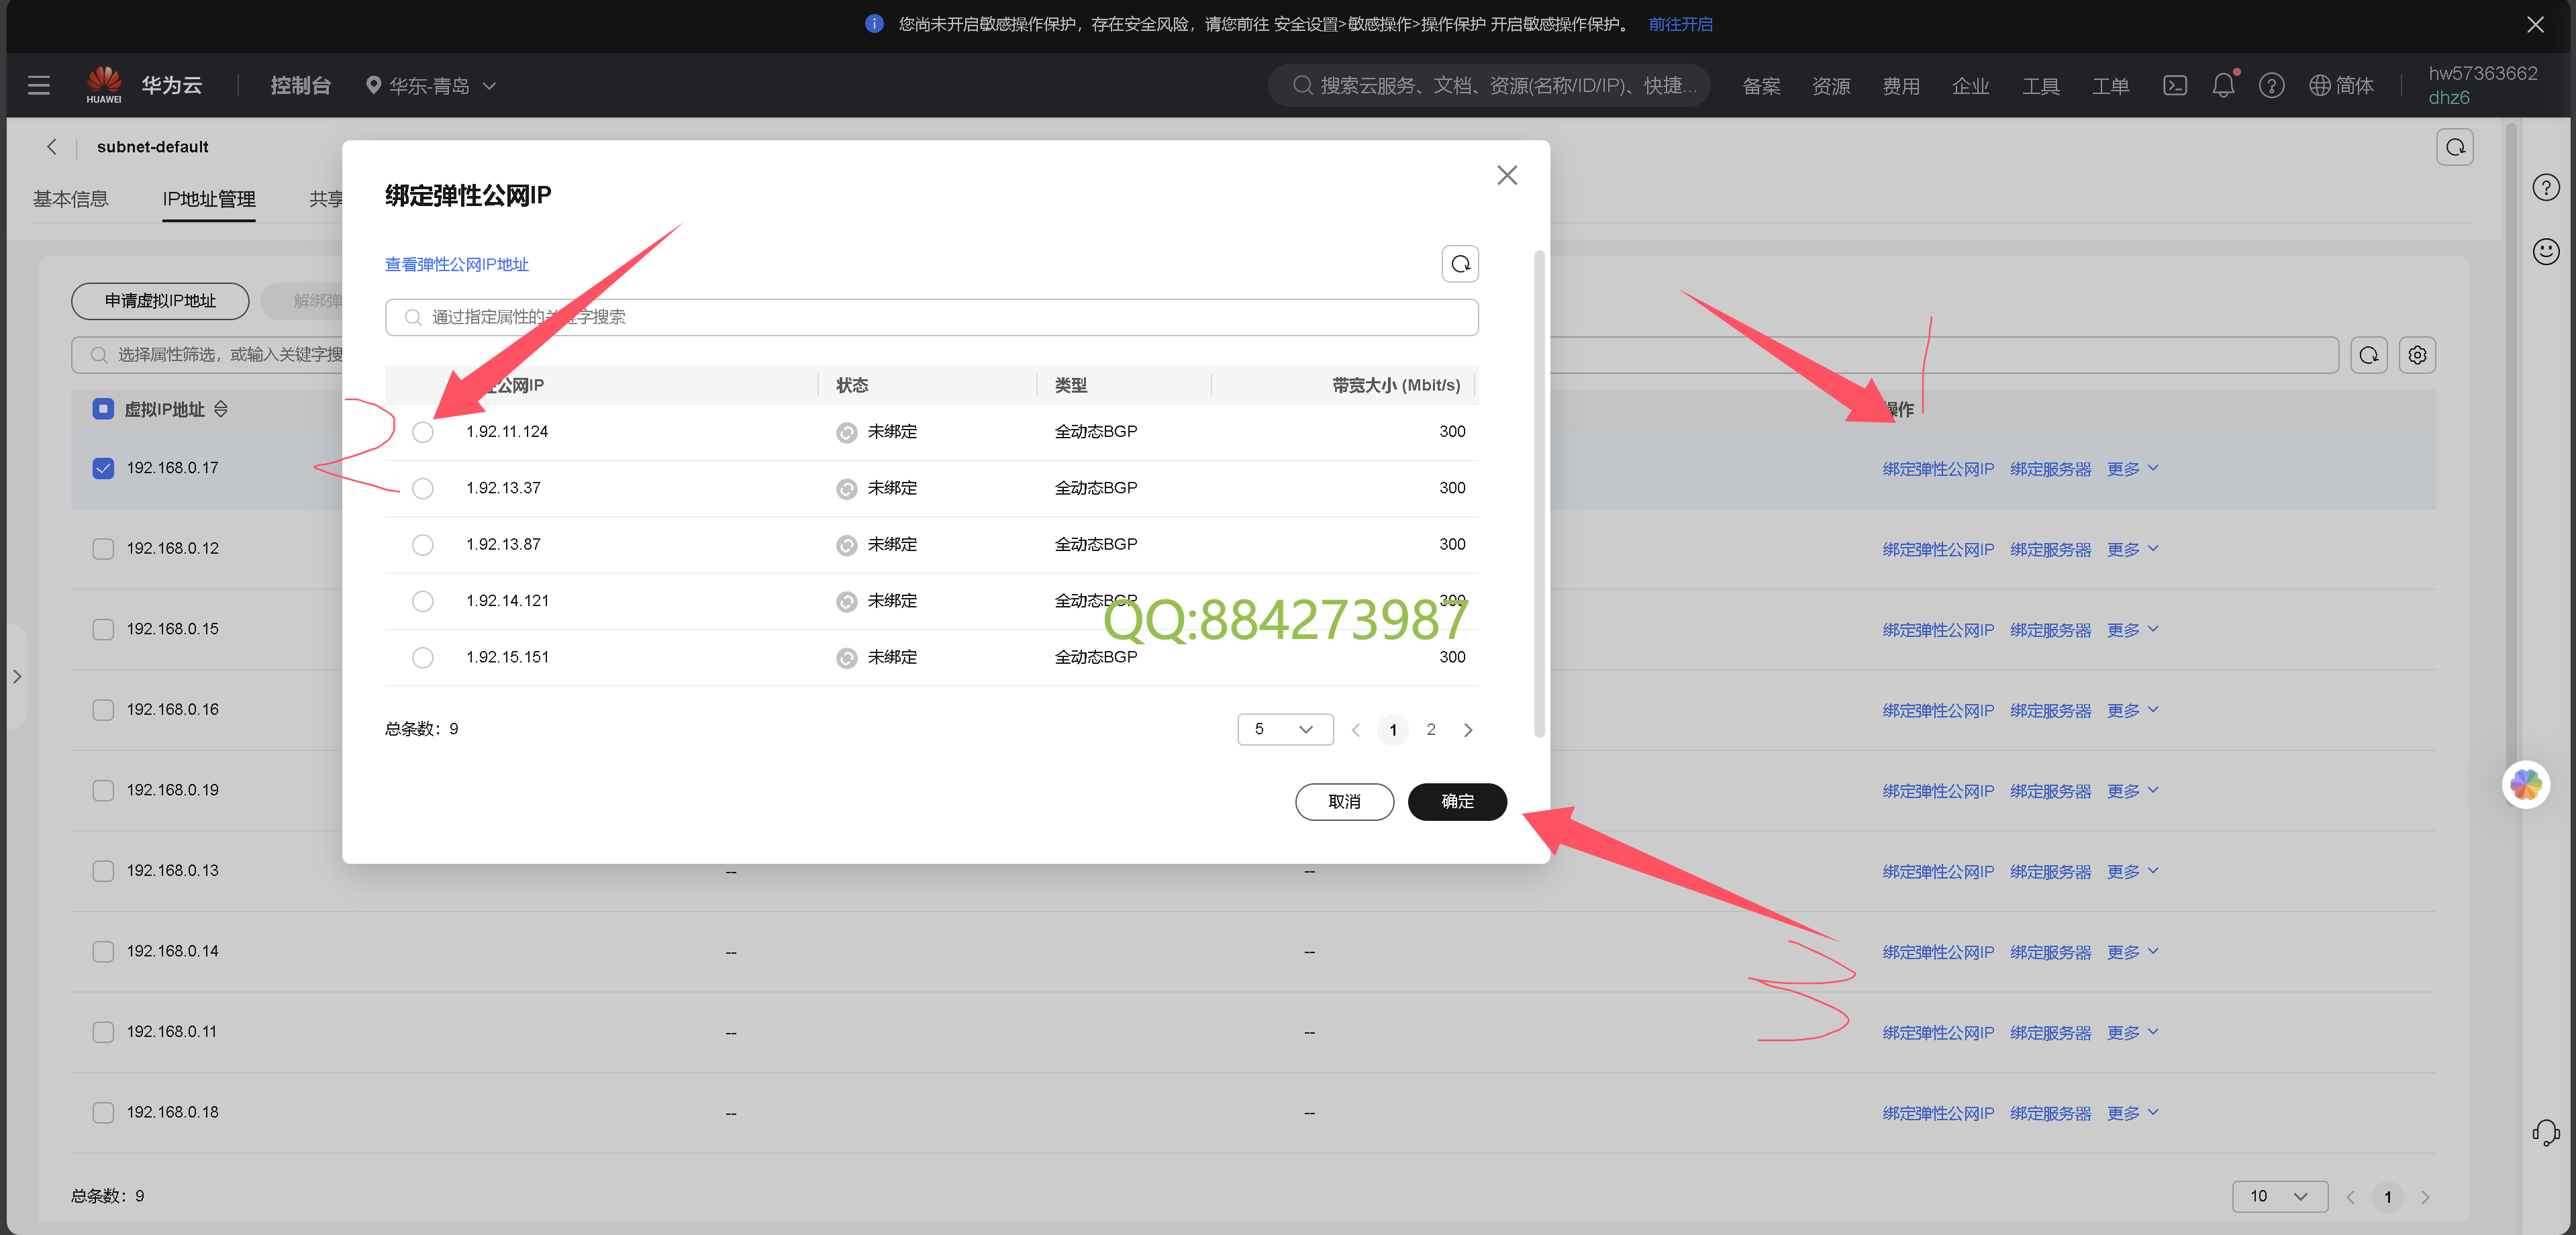2576x1235 pixels.
Task: Toggle the select-all virtual IP checkbox
Action: [x=103, y=409]
